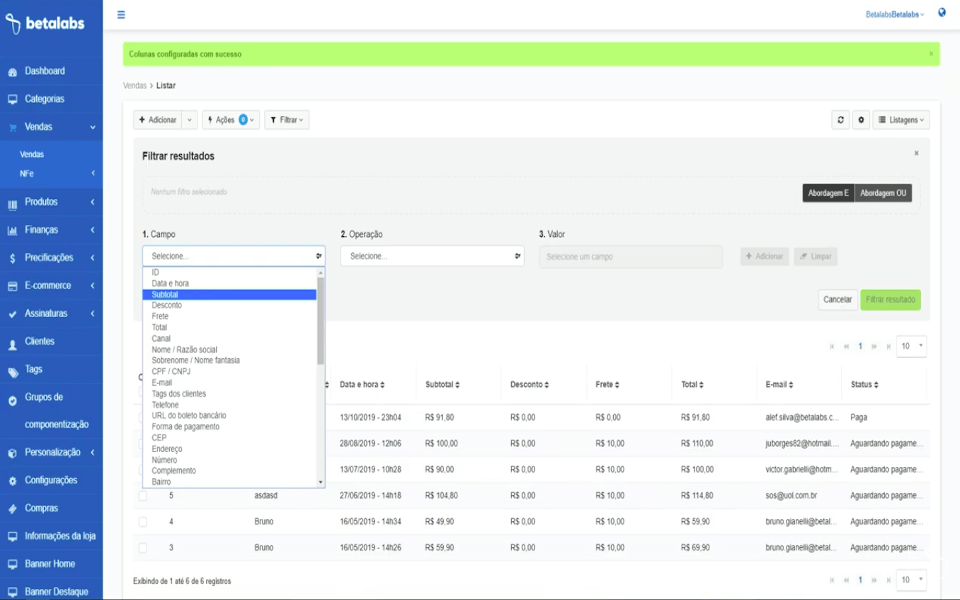The height and width of the screenshot is (600, 960).
Task: Close the Filtrar resultados panel
Action: coord(917,153)
